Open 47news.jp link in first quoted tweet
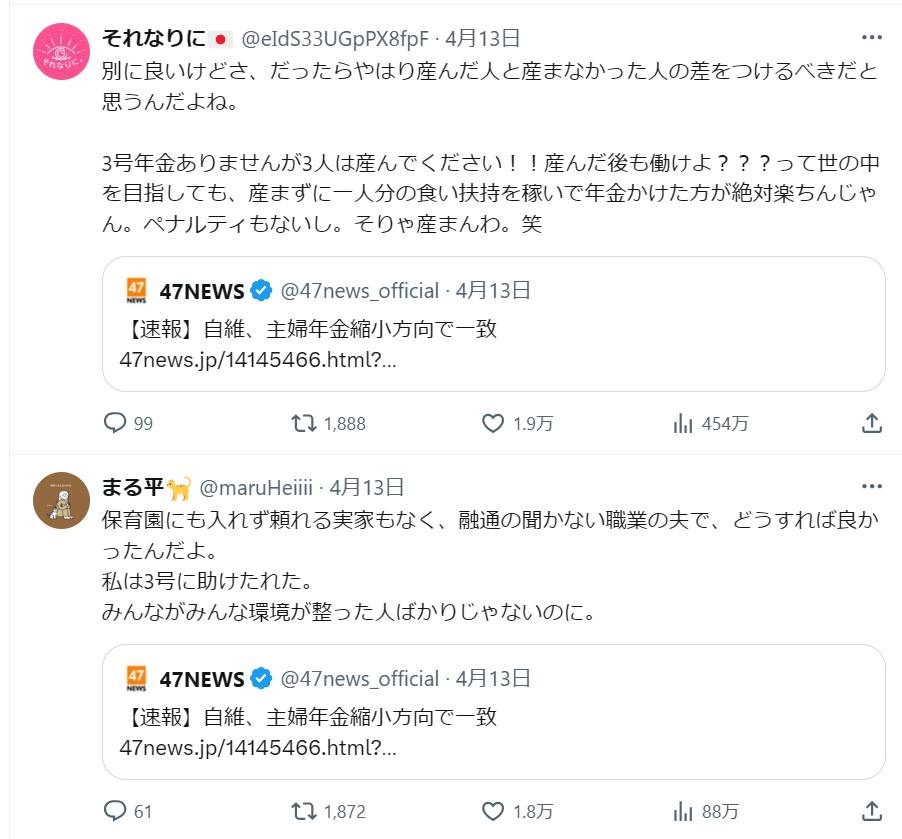This screenshot has width=902, height=839. point(258,360)
